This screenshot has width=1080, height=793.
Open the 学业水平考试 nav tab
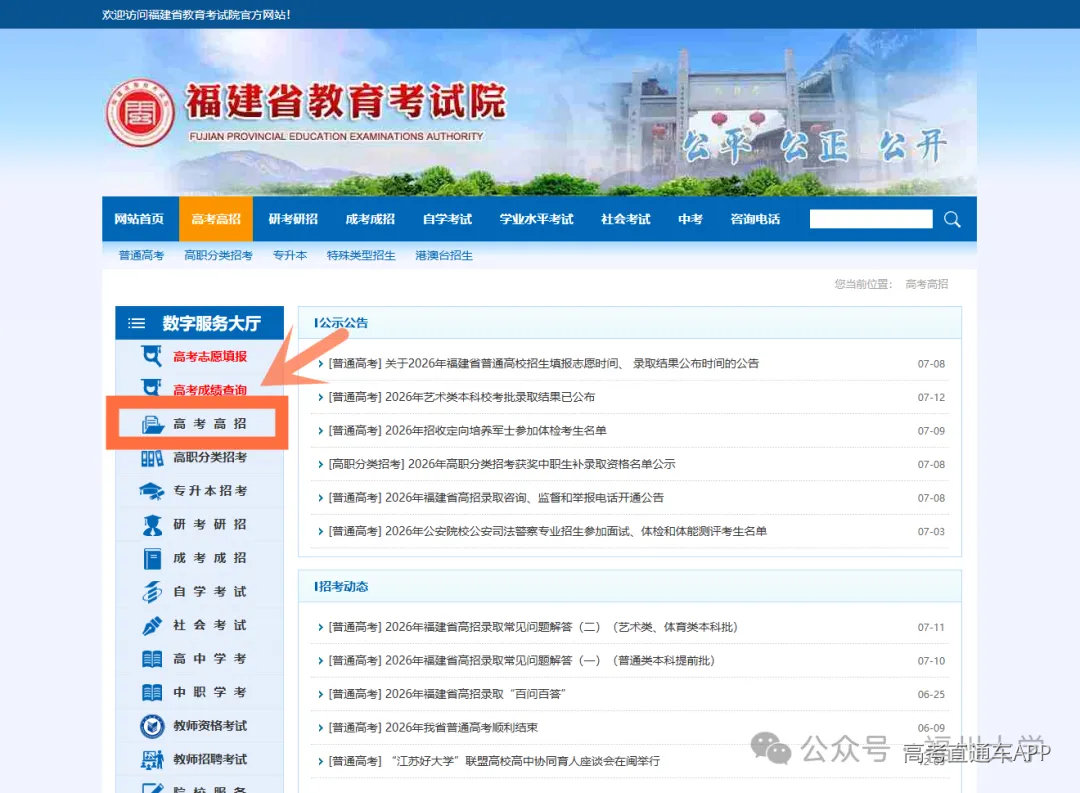click(x=537, y=219)
